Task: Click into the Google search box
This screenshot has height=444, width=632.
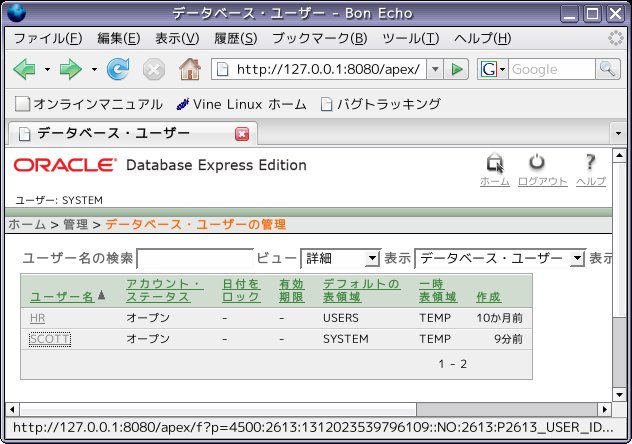Action: click(x=551, y=69)
